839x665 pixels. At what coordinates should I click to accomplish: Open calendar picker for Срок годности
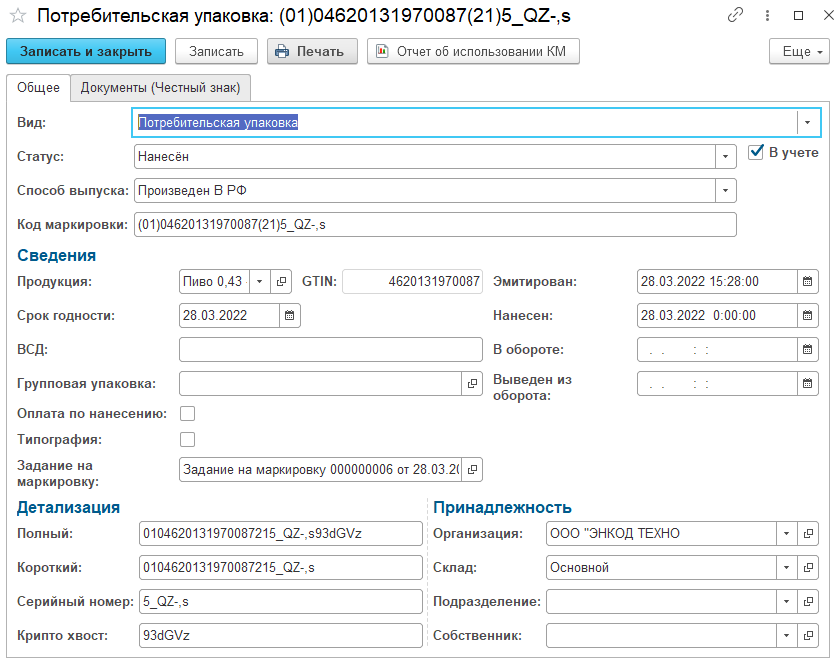click(290, 315)
